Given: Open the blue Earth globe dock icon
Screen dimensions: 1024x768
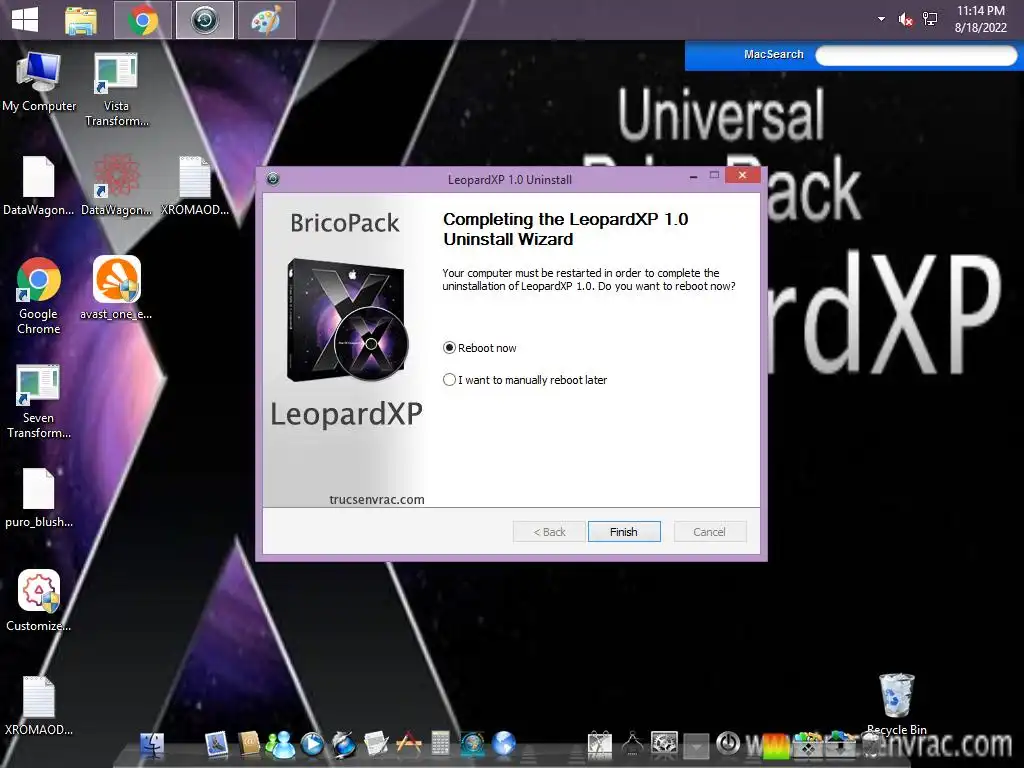Looking at the screenshot, I should [504, 743].
